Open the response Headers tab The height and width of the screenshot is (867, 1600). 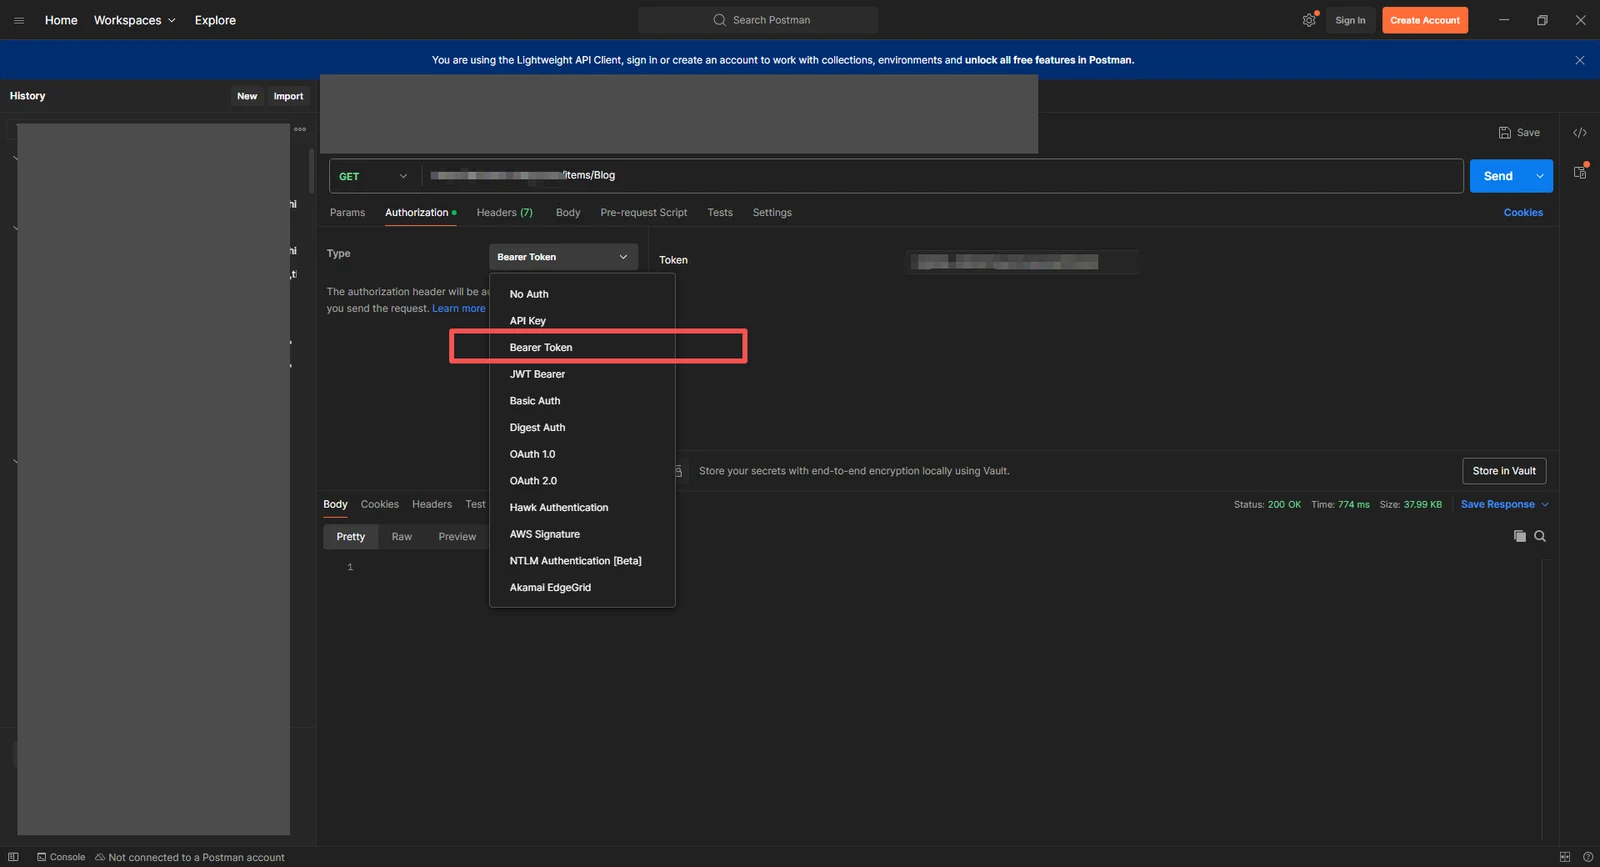pyautogui.click(x=432, y=505)
